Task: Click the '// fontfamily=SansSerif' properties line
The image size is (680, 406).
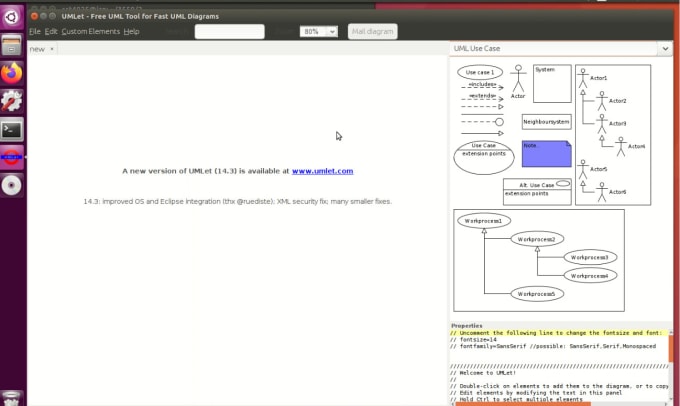Action: point(553,346)
